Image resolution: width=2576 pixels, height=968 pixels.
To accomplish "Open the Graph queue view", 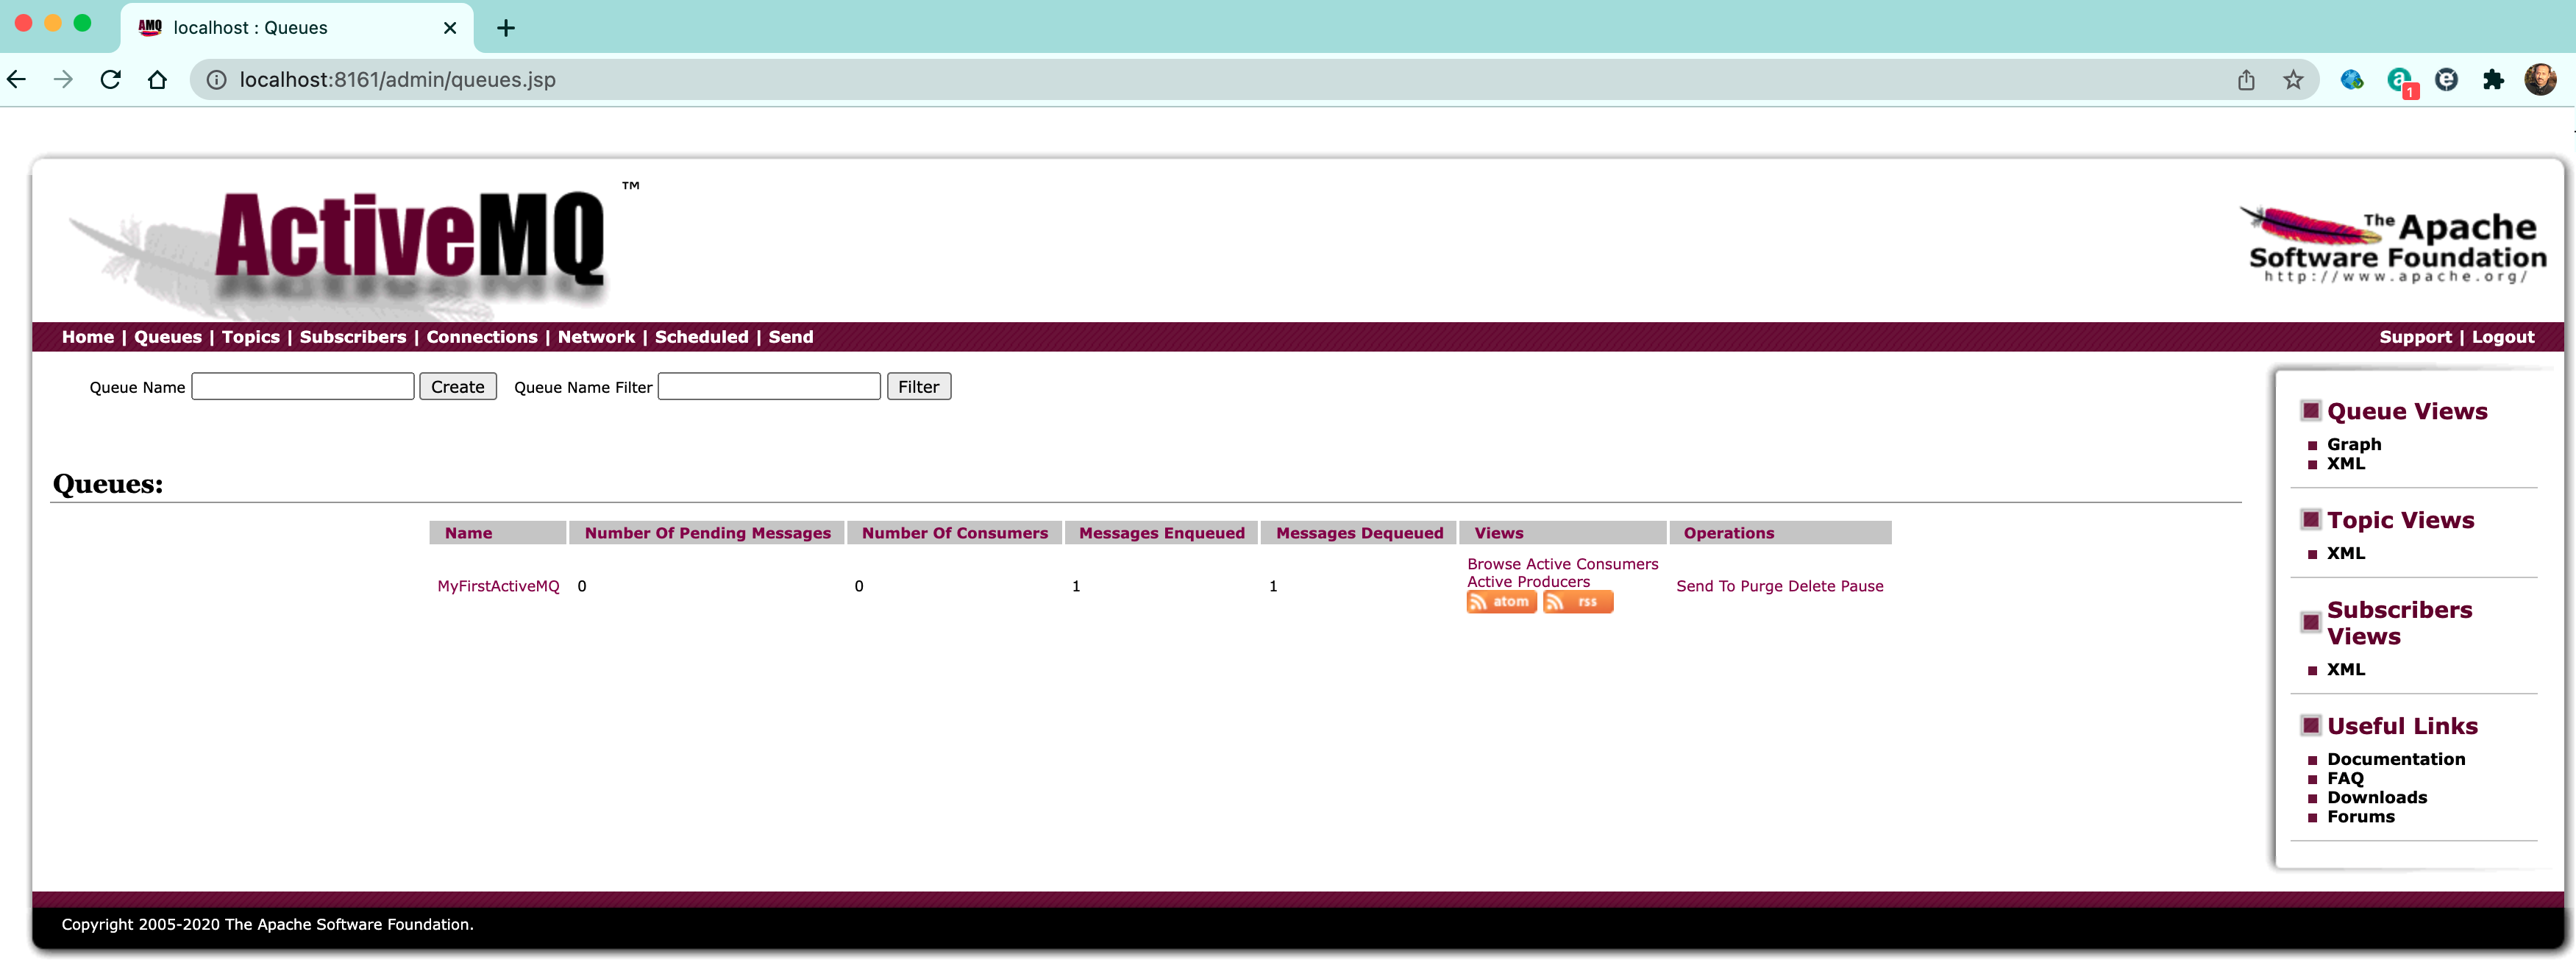I will pyautogui.click(x=2354, y=444).
